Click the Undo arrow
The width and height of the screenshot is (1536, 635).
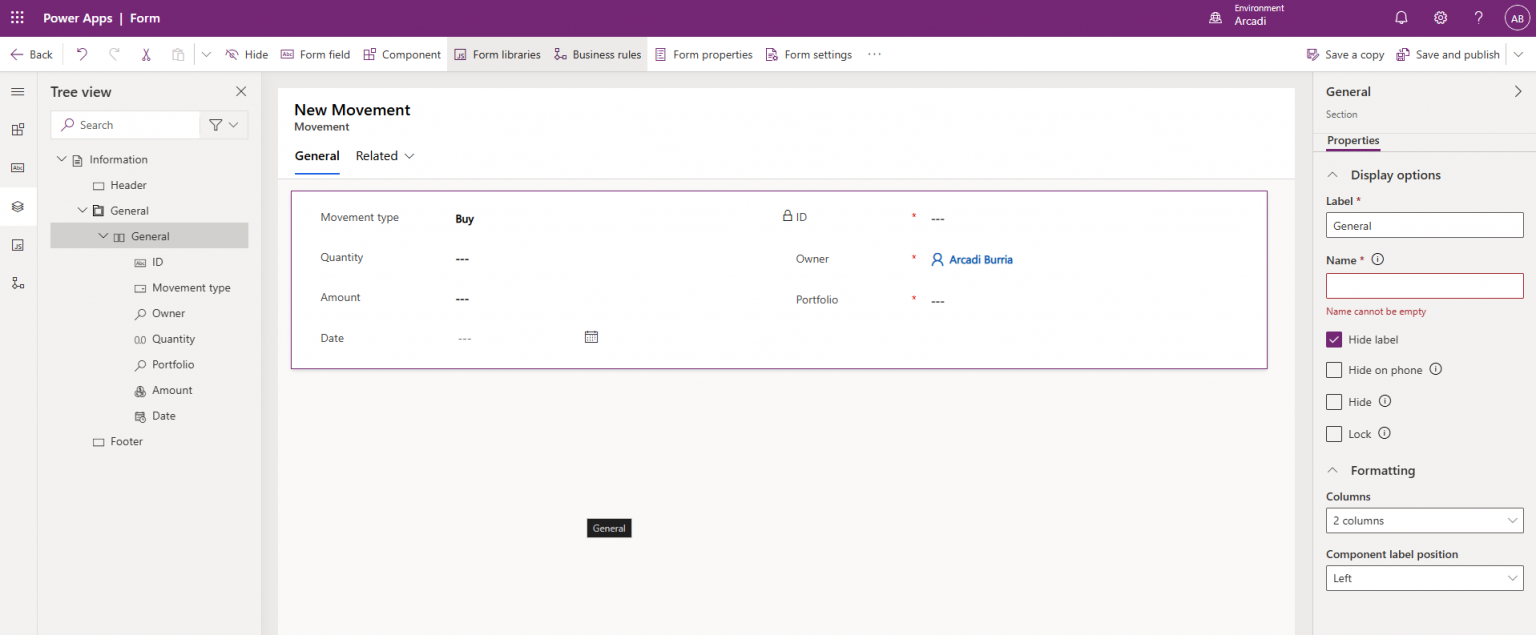tap(82, 54)
